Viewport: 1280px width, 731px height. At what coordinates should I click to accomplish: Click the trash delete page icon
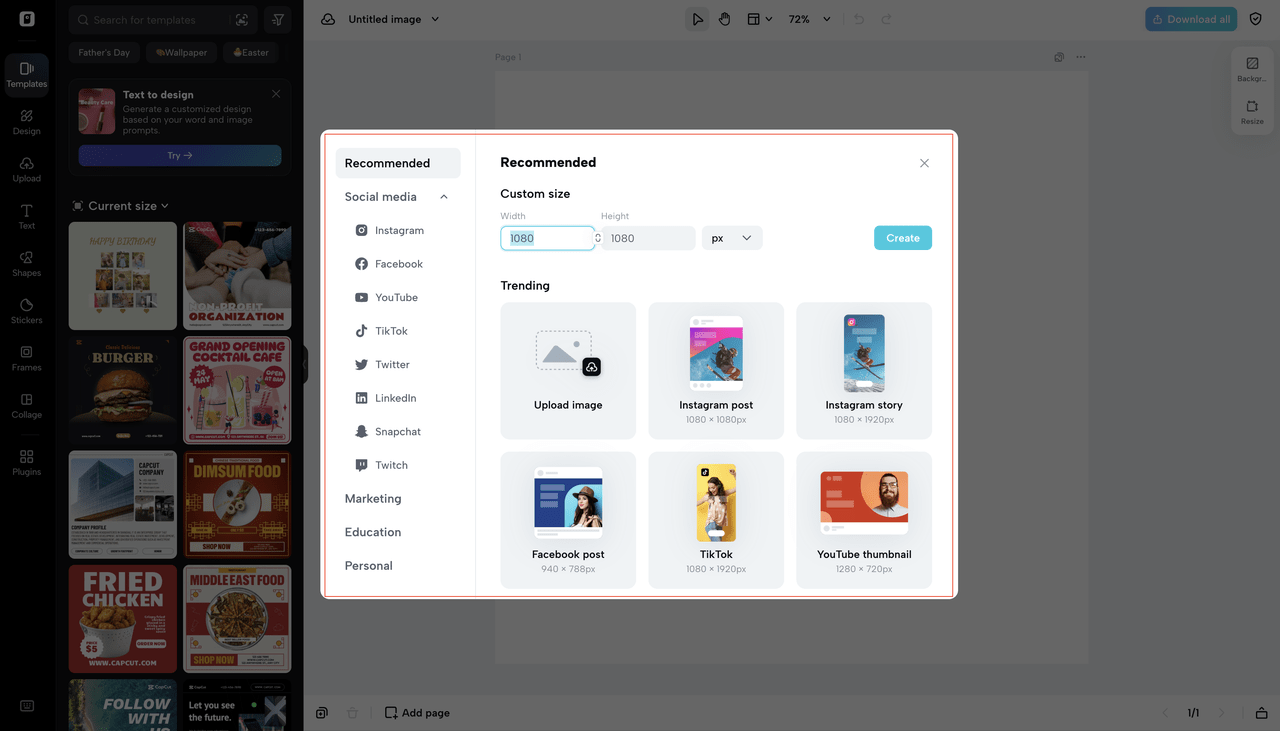[352, 713]
